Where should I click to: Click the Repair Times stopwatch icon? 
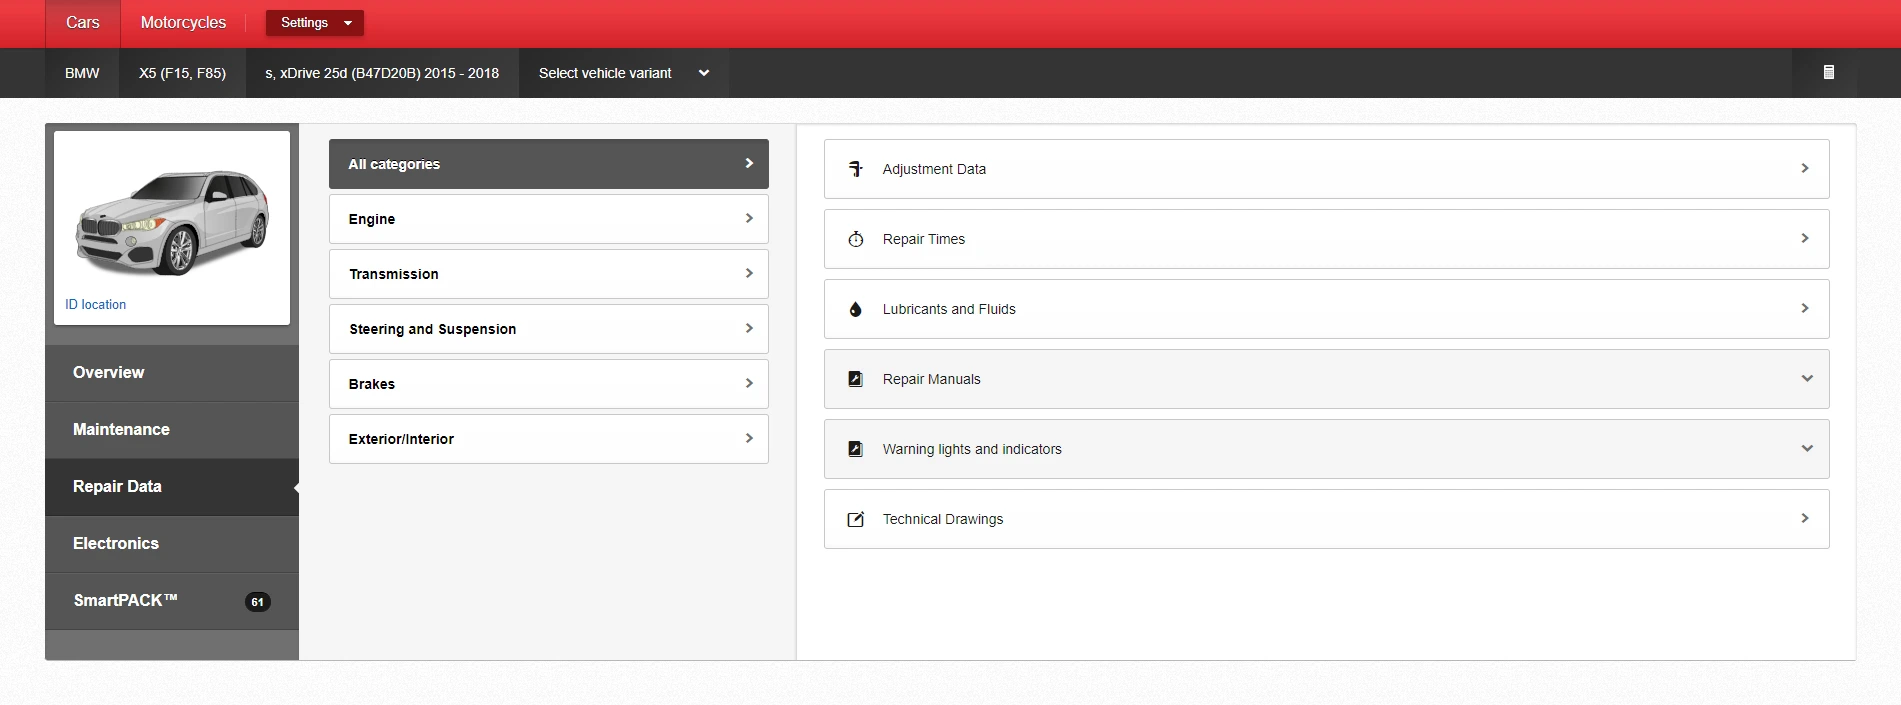click(855, 239)
